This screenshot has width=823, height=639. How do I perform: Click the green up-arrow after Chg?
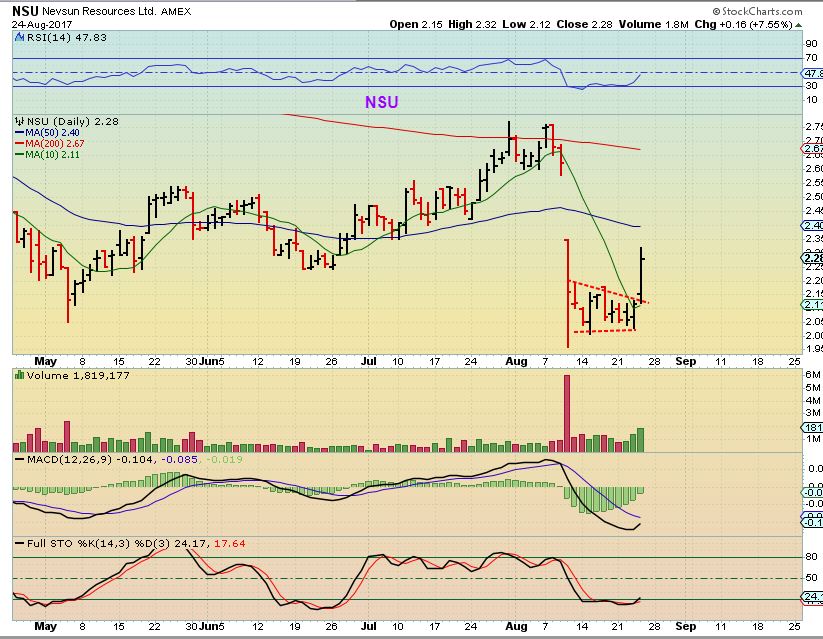[x=799, y=25]
